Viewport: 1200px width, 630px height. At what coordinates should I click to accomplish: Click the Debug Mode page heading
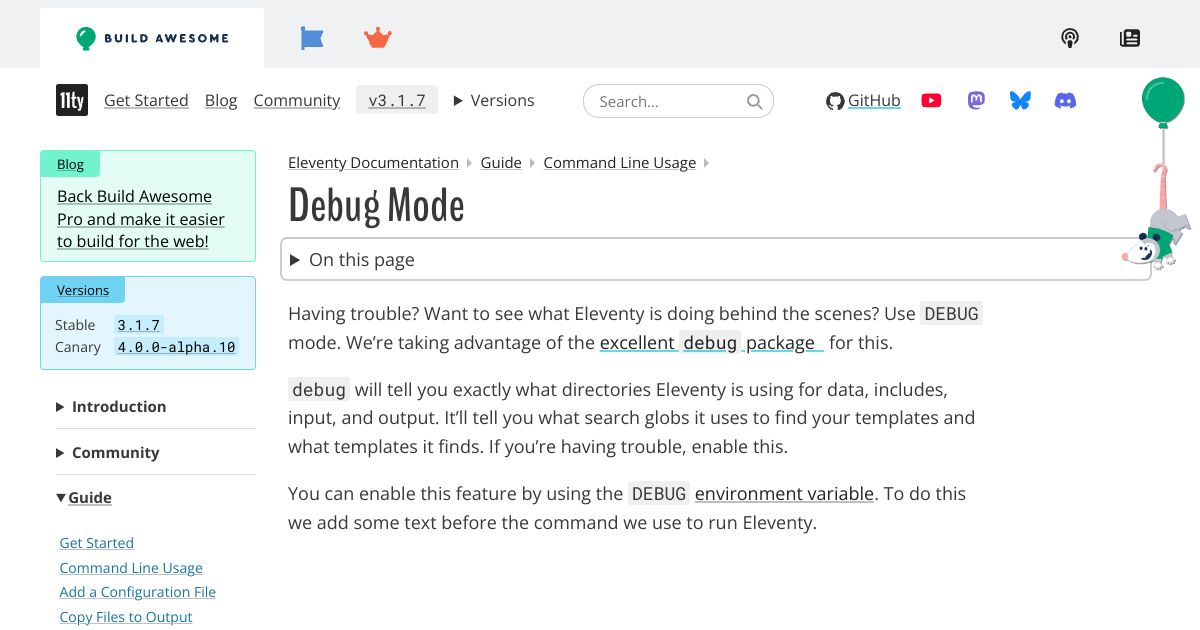pos(376,205)
